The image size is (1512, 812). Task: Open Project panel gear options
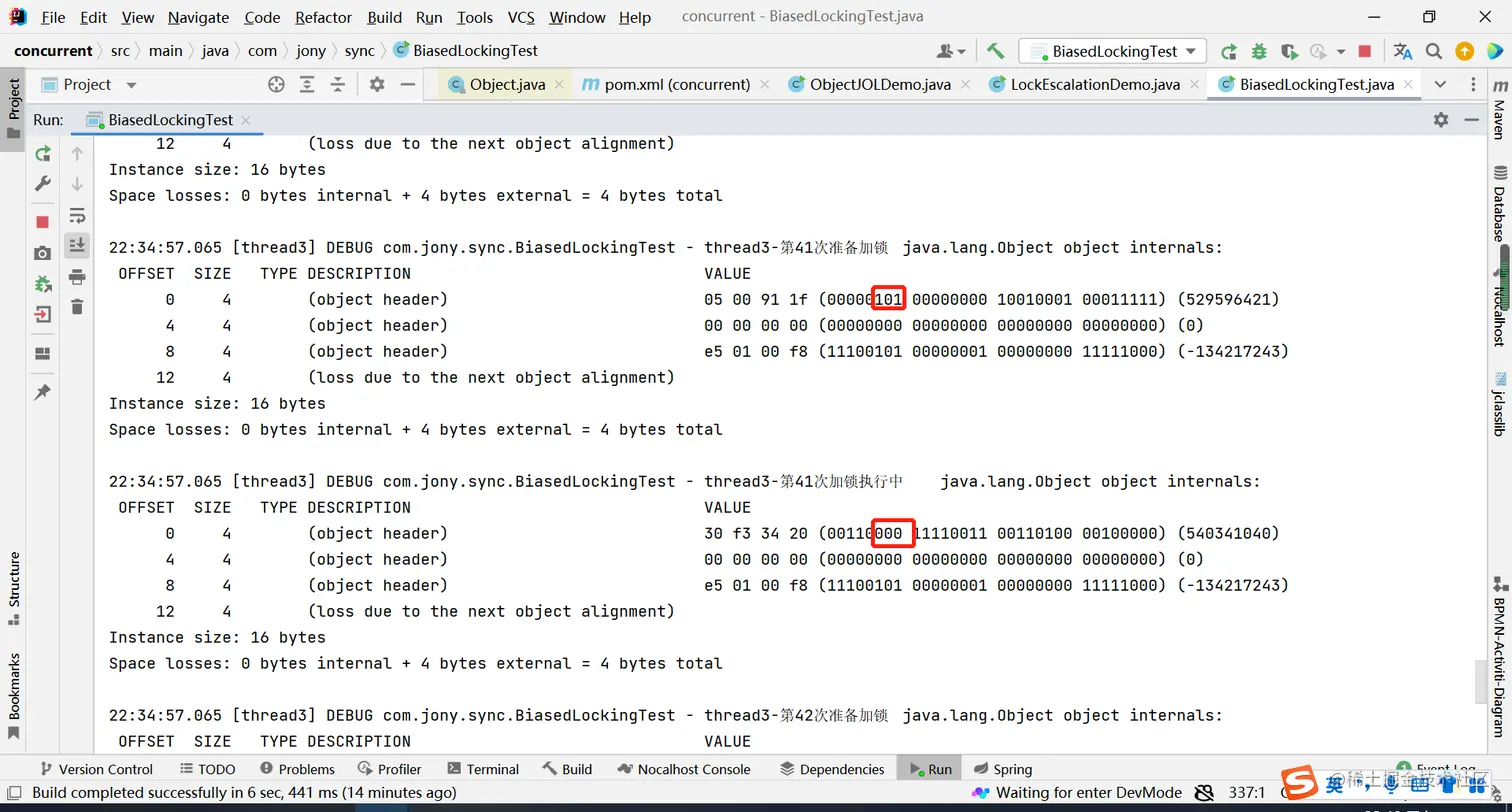pos(377,85)
